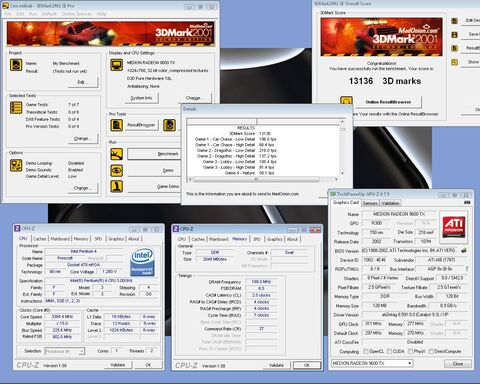Image resolution: width=480 pixels, height=384 pixels.
Task: Click the icon beside Edit Description button
Action: (x=454, y=21)
